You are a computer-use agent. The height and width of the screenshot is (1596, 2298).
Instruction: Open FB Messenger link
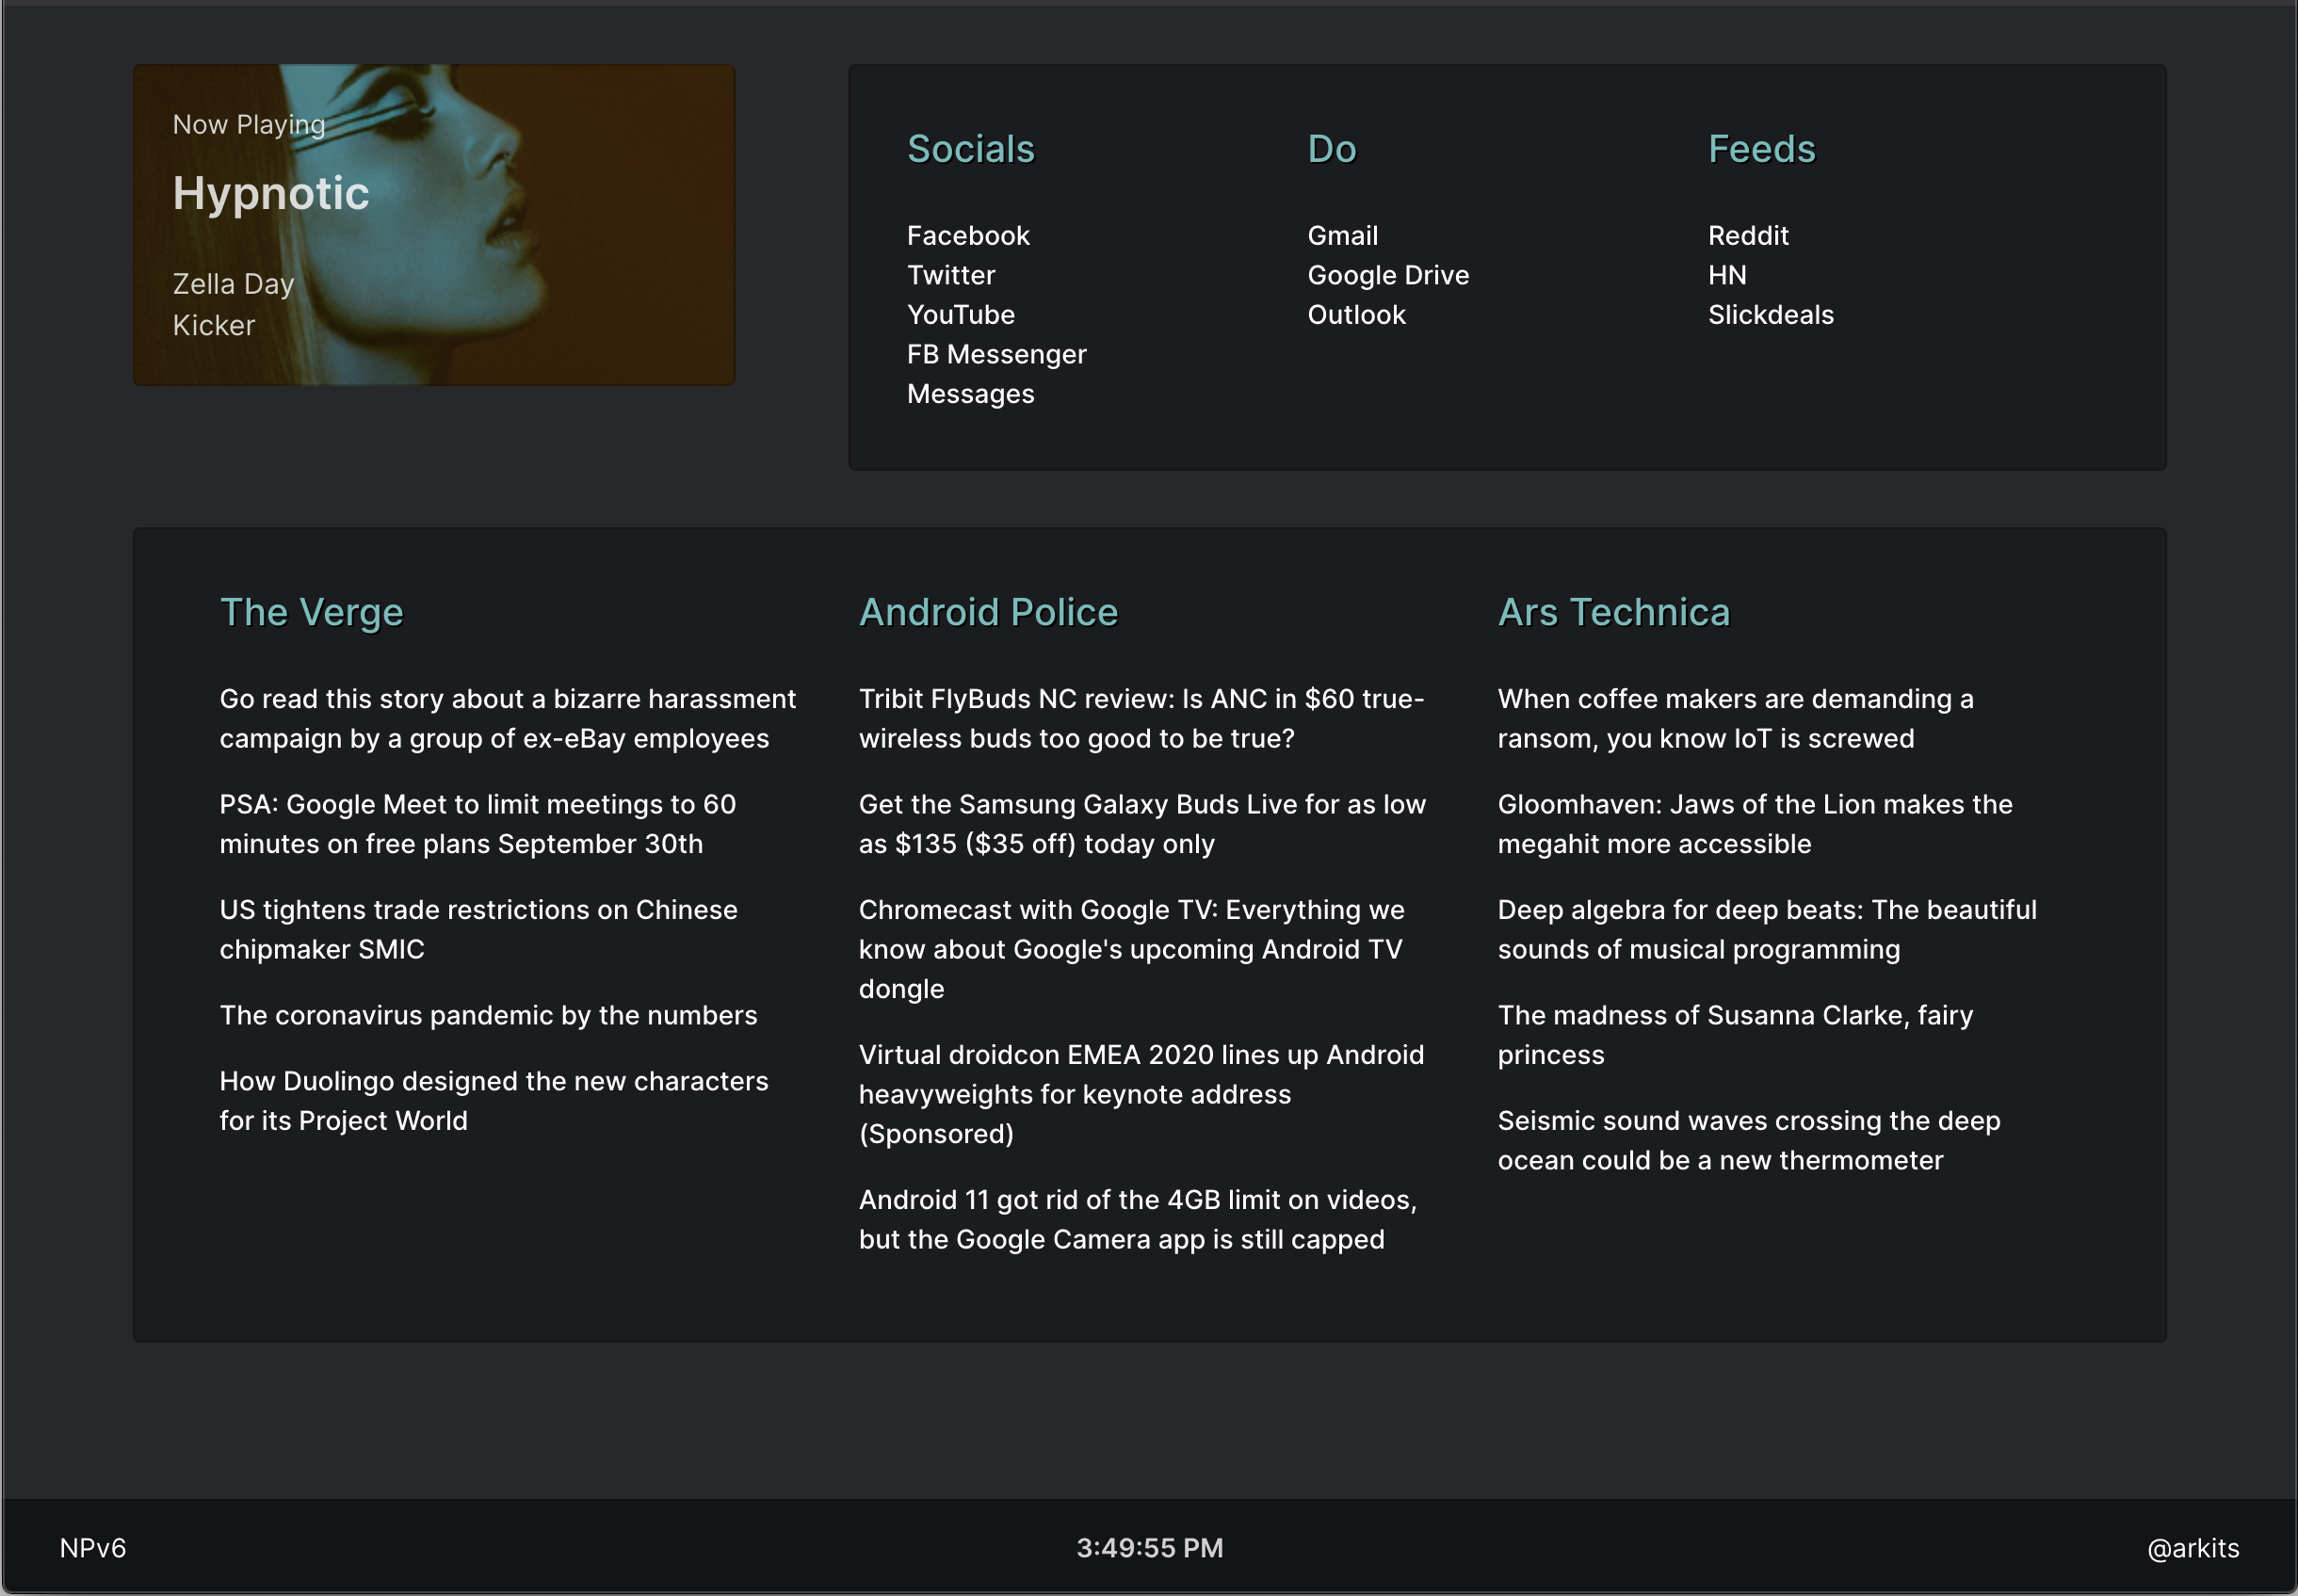996,354
